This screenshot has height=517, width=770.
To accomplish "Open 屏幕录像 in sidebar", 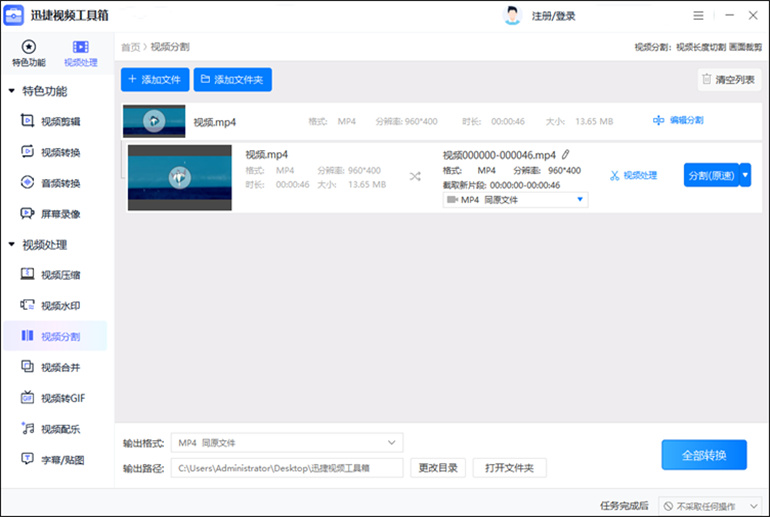I will (x=51, y=214).
